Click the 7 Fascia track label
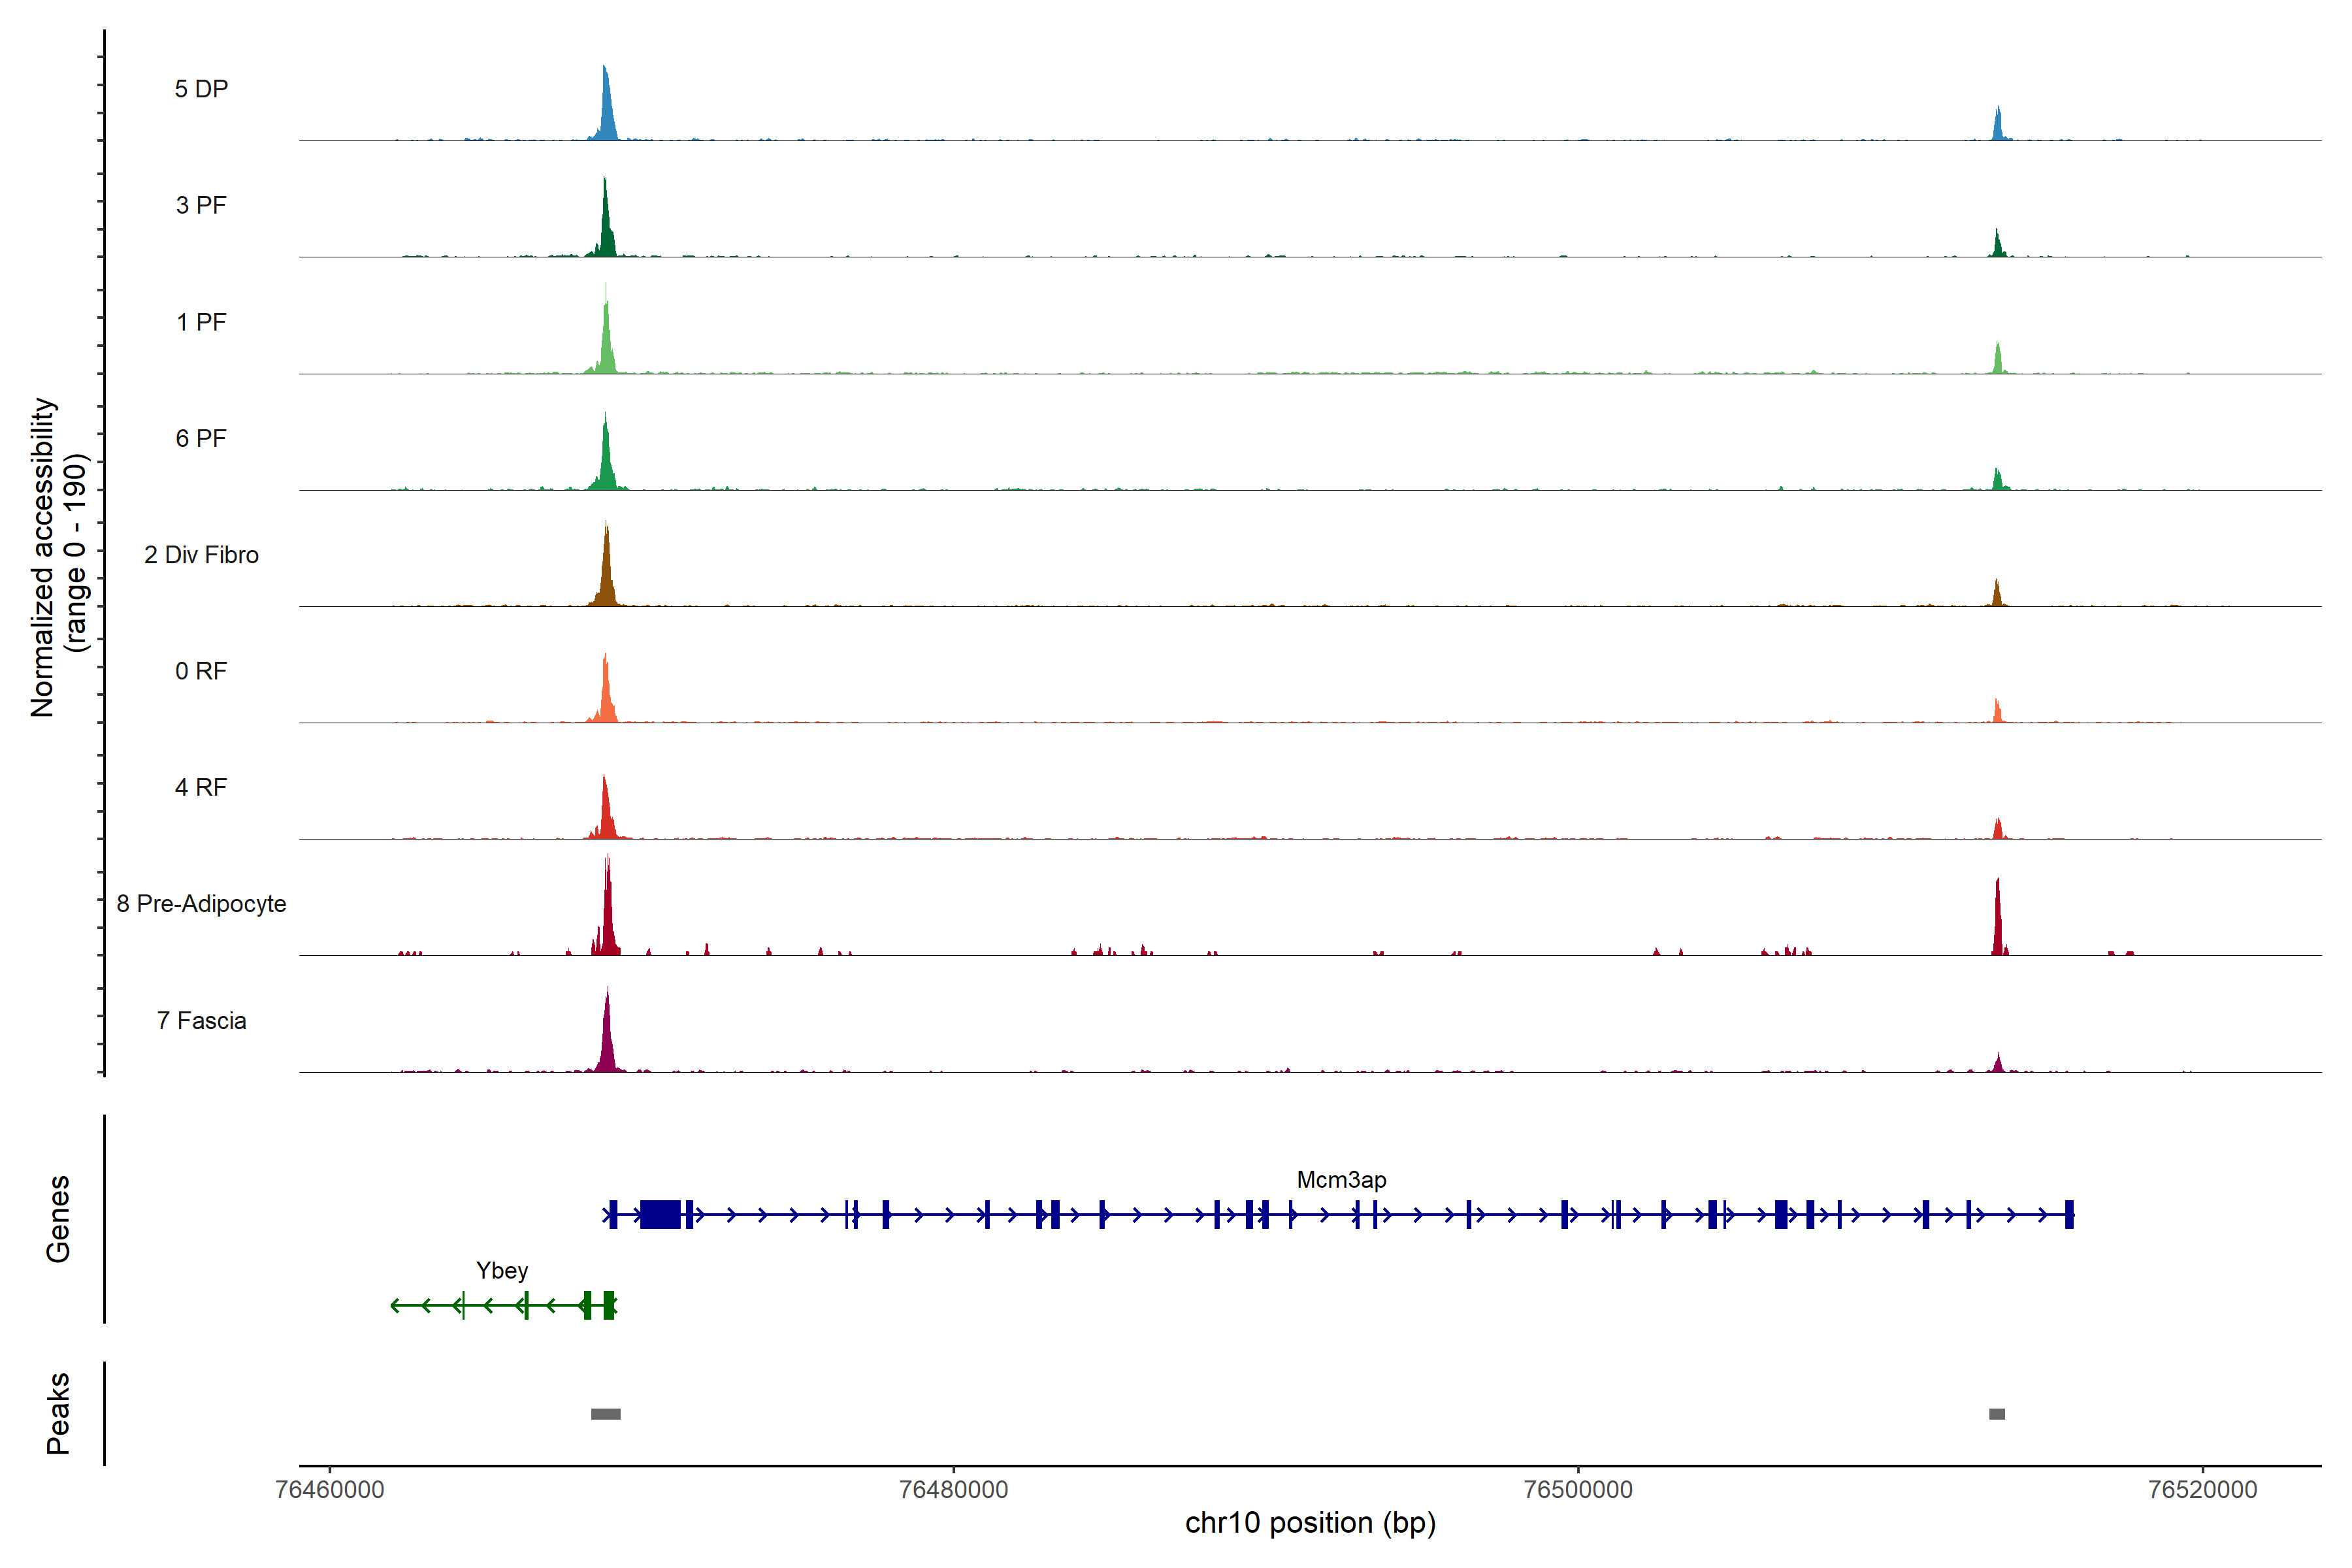 201,1021
